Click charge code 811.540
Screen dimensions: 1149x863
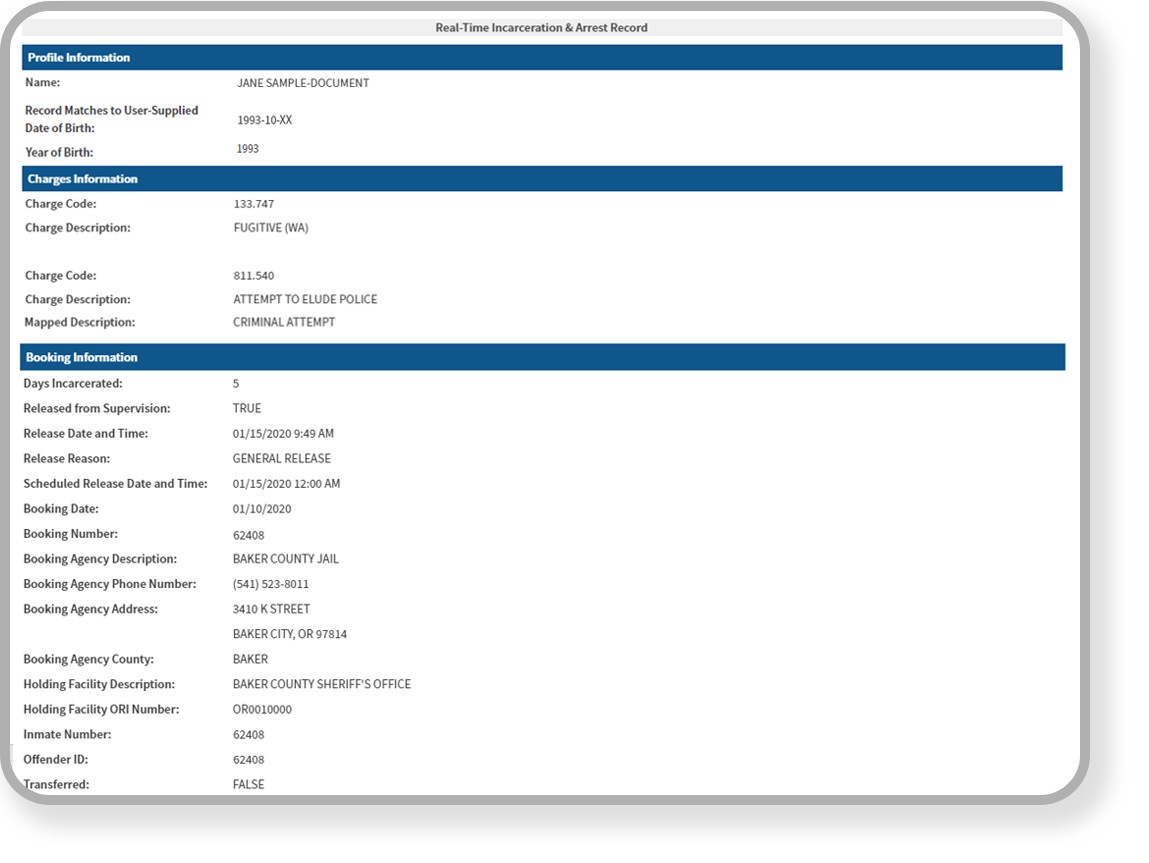[x=254, y=276]
